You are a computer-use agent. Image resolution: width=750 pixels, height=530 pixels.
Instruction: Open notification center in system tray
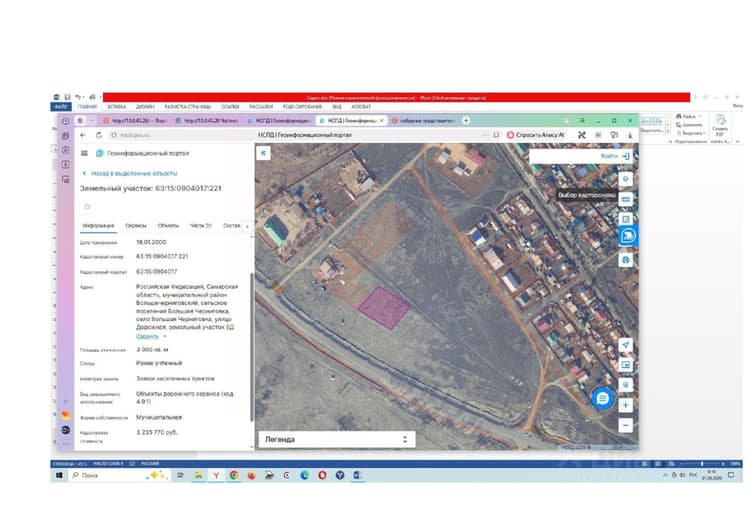click(731, 475)
